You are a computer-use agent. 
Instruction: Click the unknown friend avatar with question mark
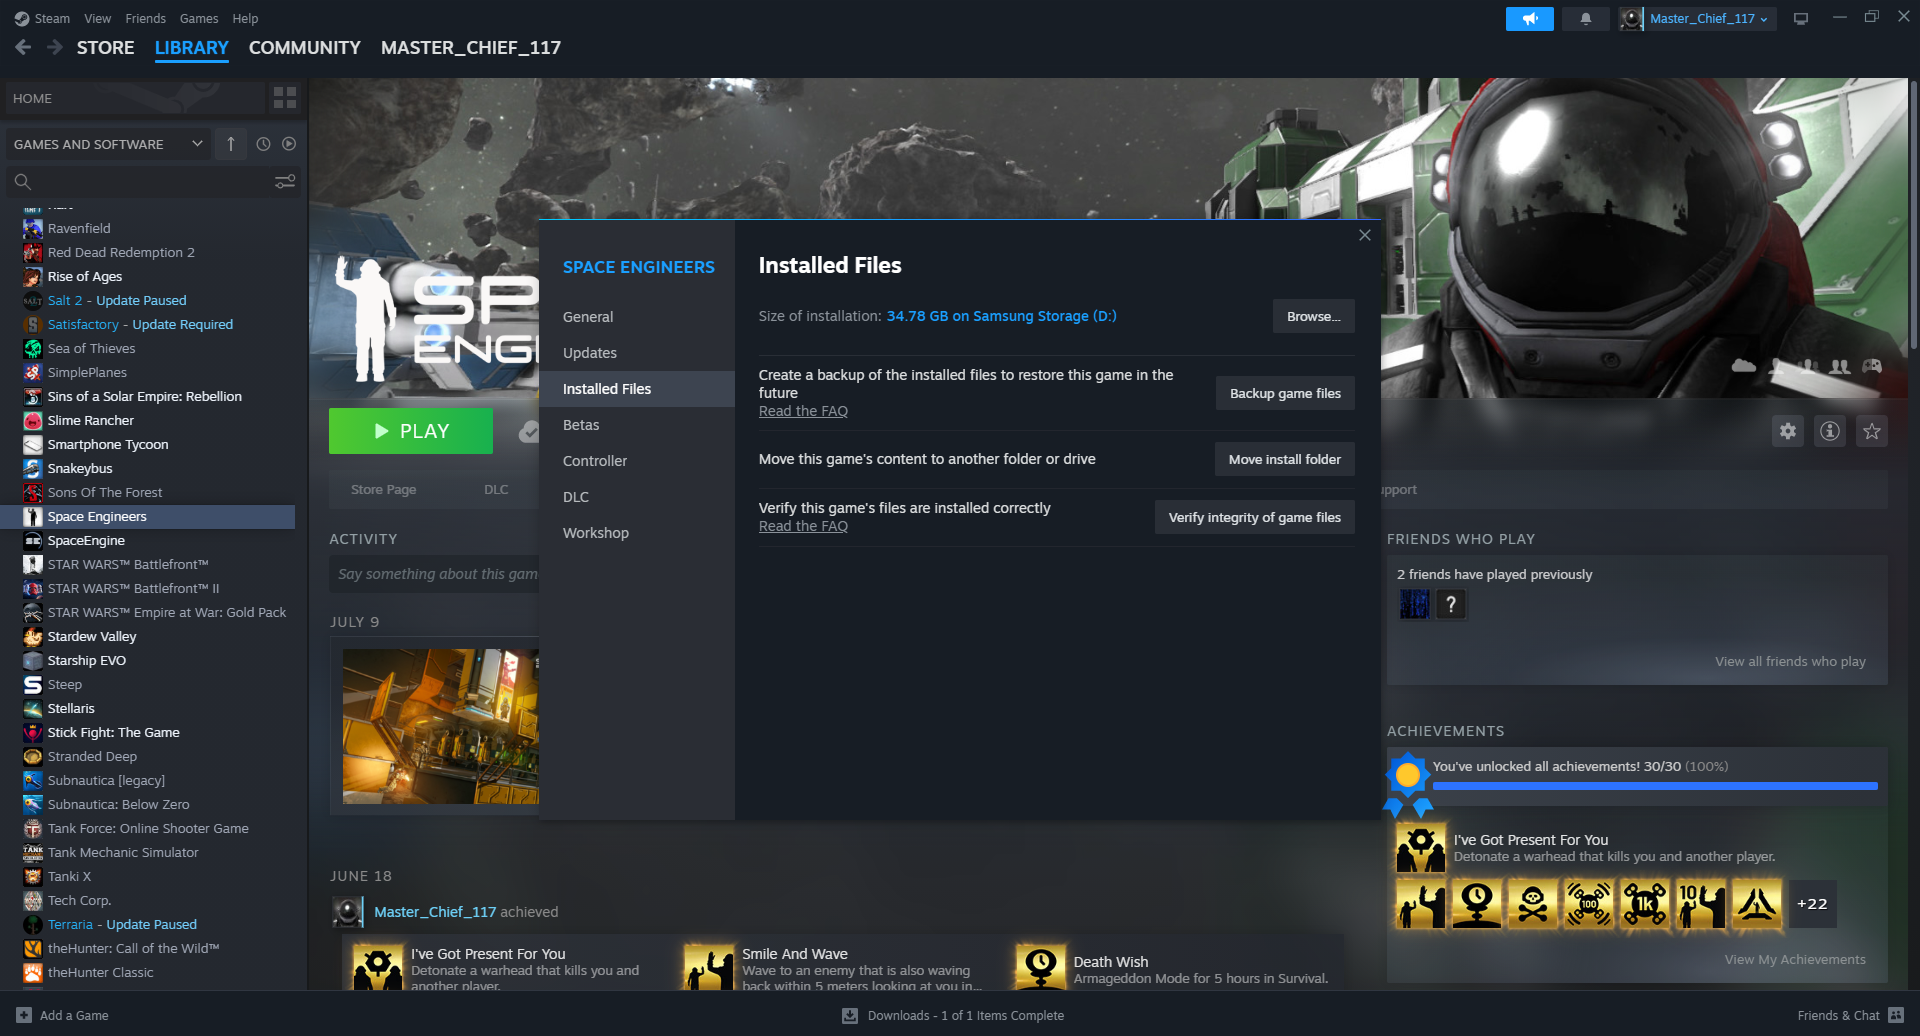[1451, 604]
